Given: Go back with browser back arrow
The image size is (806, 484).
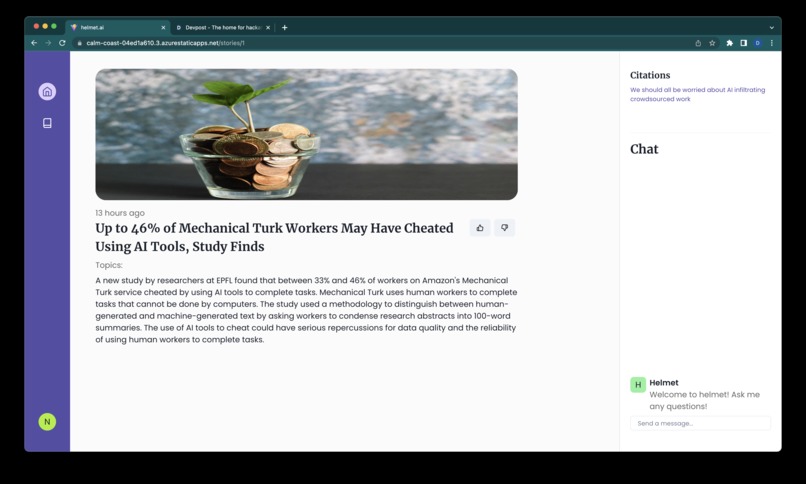Looking at the screenshot, I should pyautogui.click(x=34, y=43).
